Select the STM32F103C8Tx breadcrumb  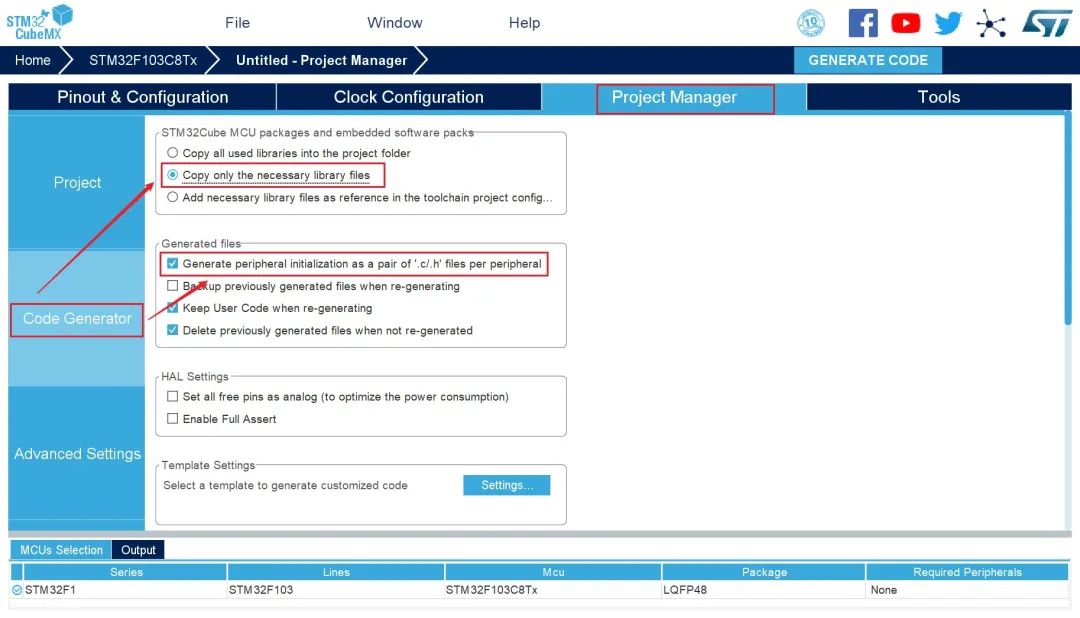coord(143,60)
